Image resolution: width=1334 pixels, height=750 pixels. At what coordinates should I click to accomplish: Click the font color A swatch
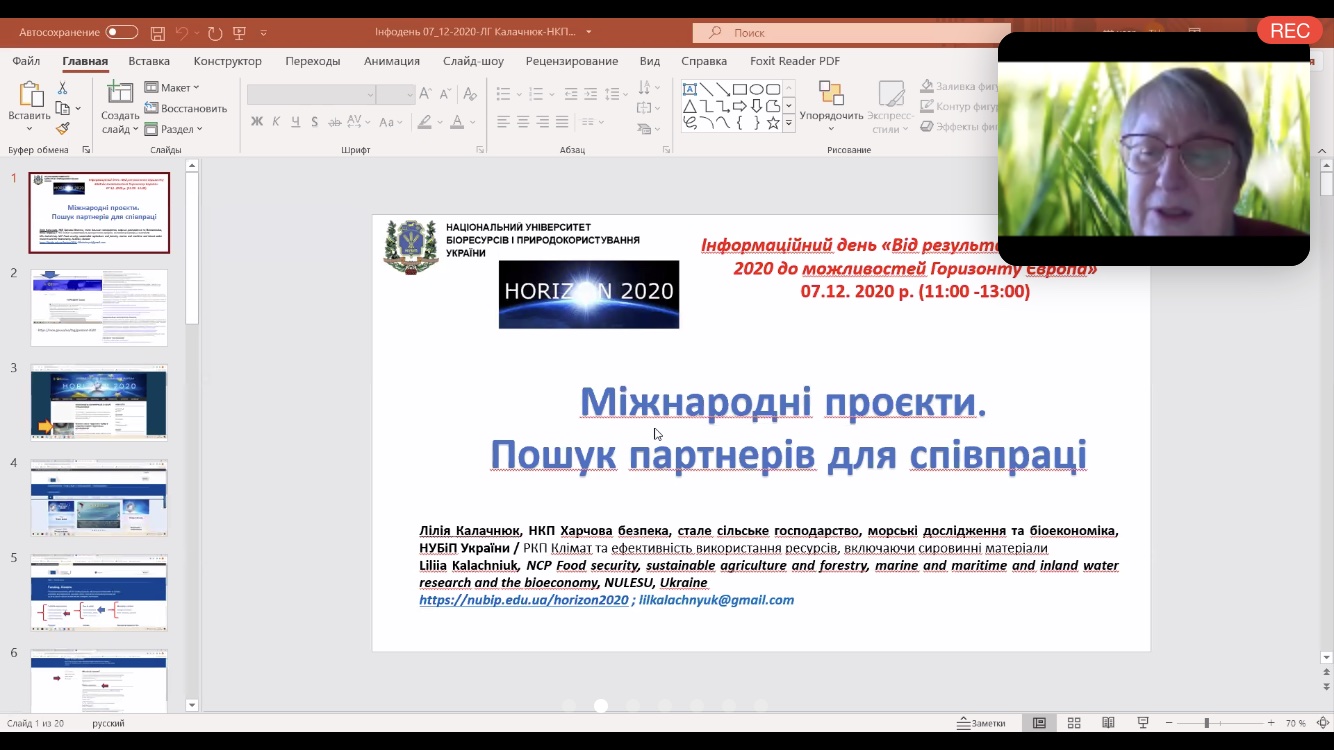click(x=457, y=122)
